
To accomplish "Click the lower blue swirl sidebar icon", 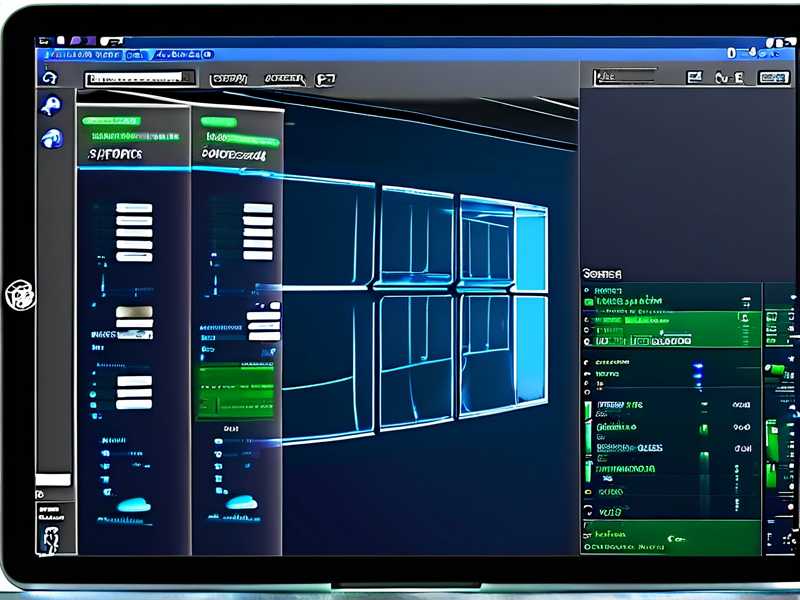I will click(x=51, y=139).
